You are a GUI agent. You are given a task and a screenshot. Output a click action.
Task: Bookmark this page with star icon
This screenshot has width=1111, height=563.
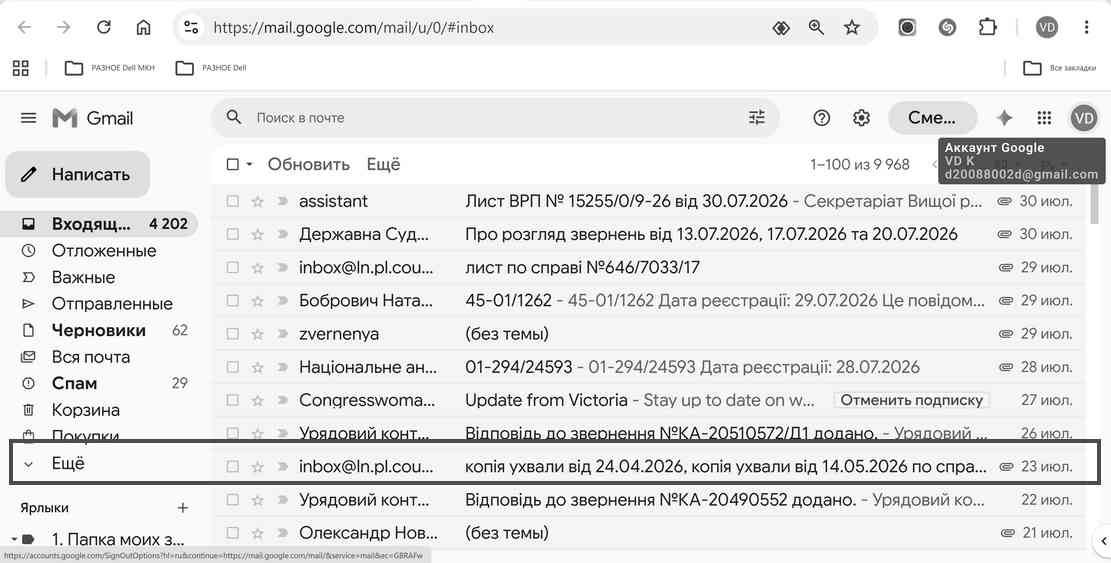pyautogui.click(x=852, y=28)
